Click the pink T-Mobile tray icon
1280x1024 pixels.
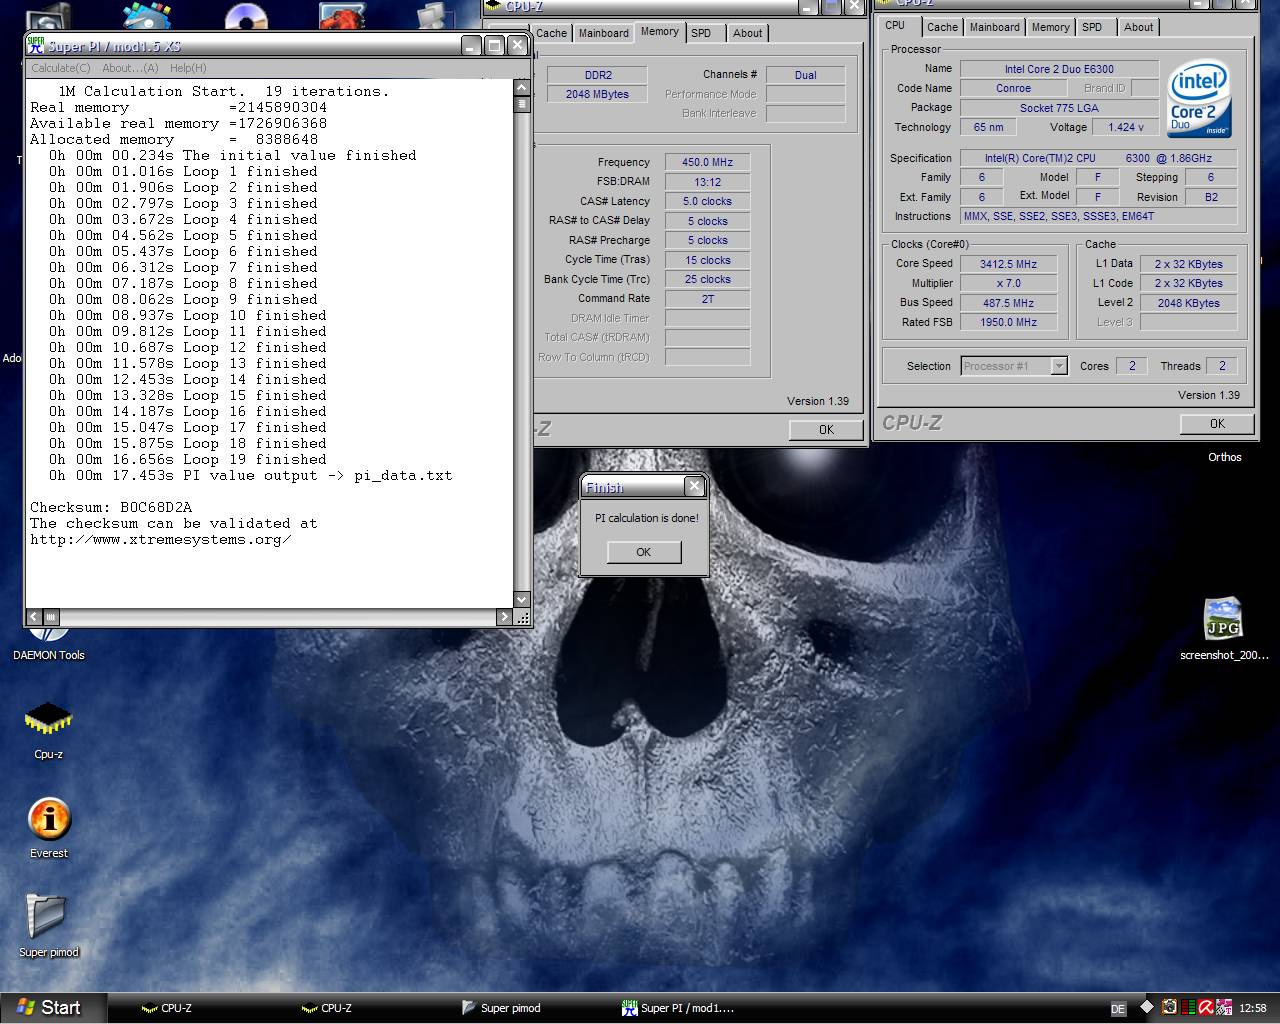point(1226,1007)
